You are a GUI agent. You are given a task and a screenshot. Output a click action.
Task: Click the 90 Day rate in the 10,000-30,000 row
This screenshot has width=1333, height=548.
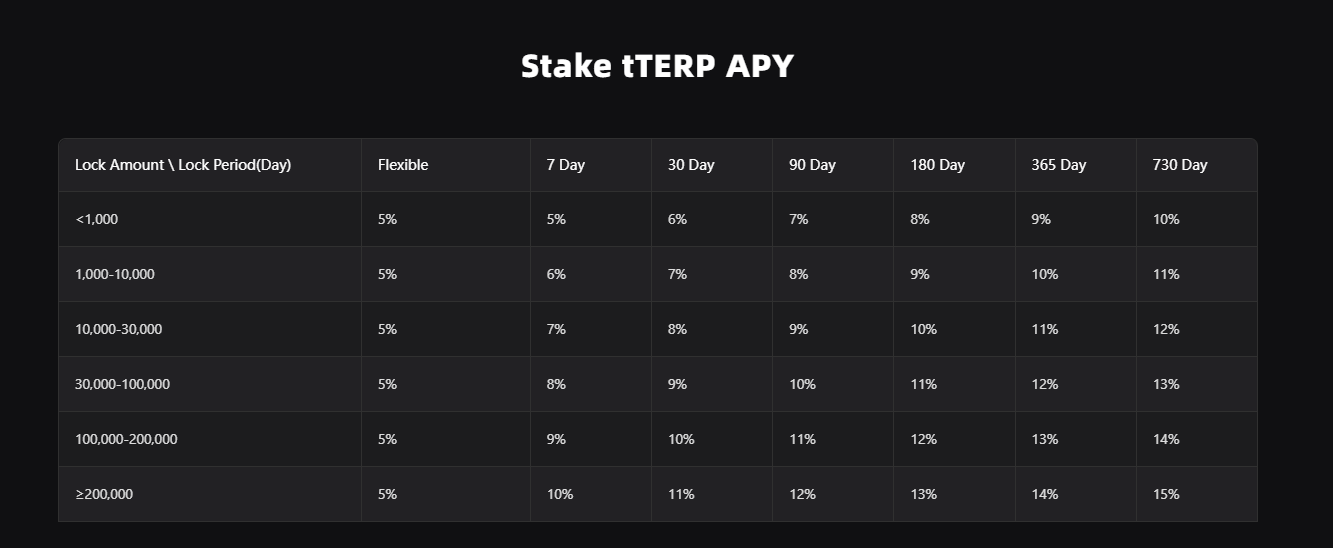click(x=798, y=329)
